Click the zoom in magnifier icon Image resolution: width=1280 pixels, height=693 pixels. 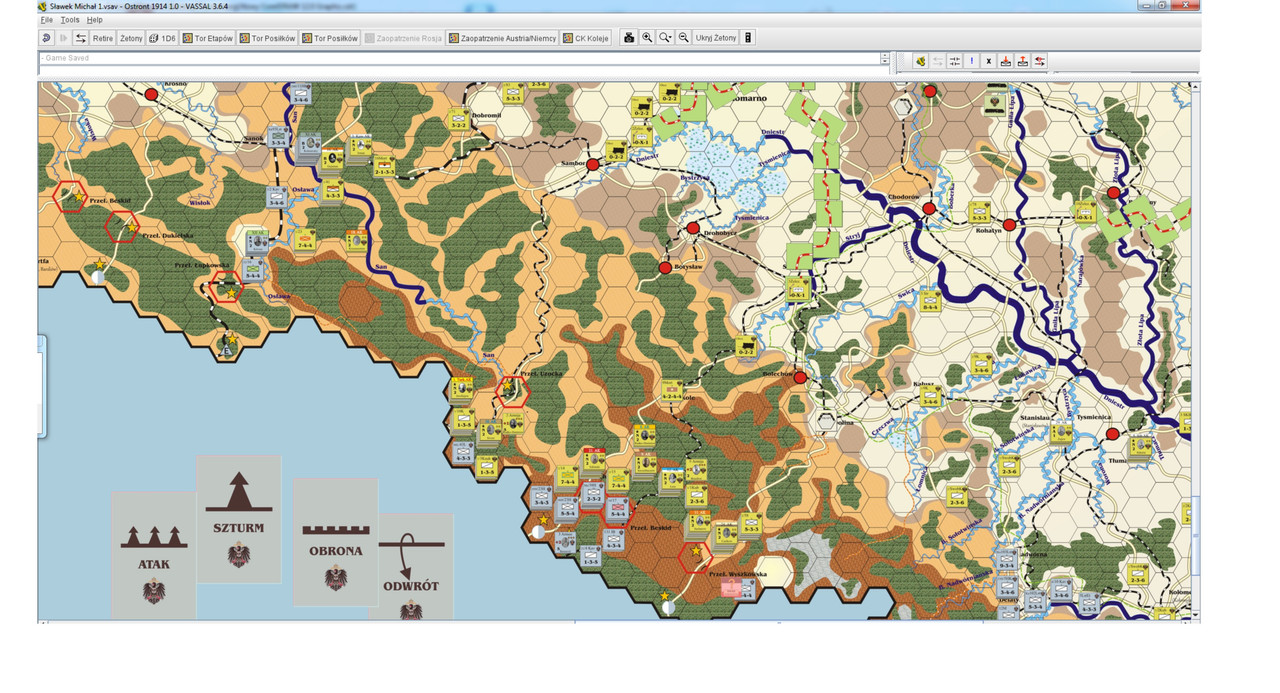[x=647, y=38]
